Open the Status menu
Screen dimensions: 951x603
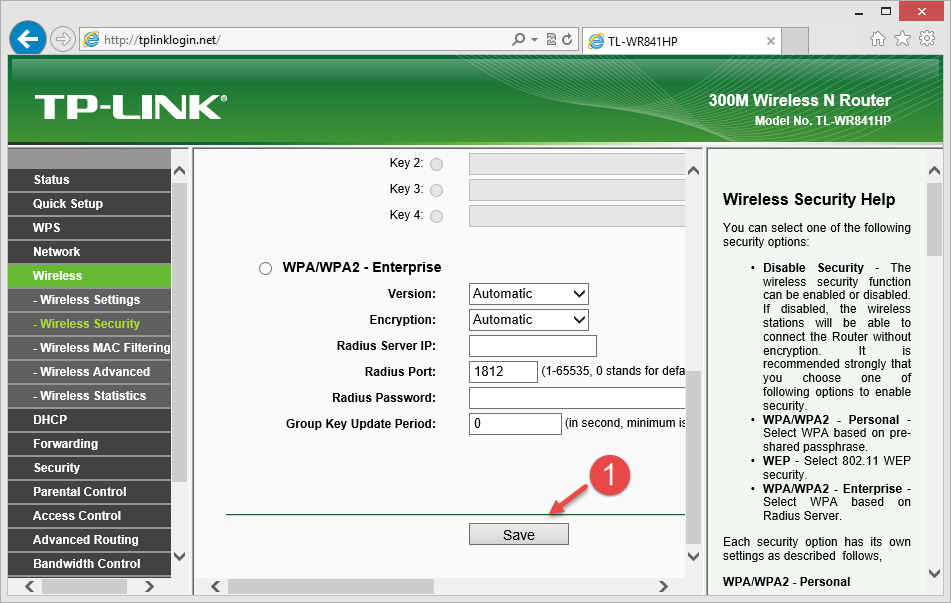tap(90, 180)
